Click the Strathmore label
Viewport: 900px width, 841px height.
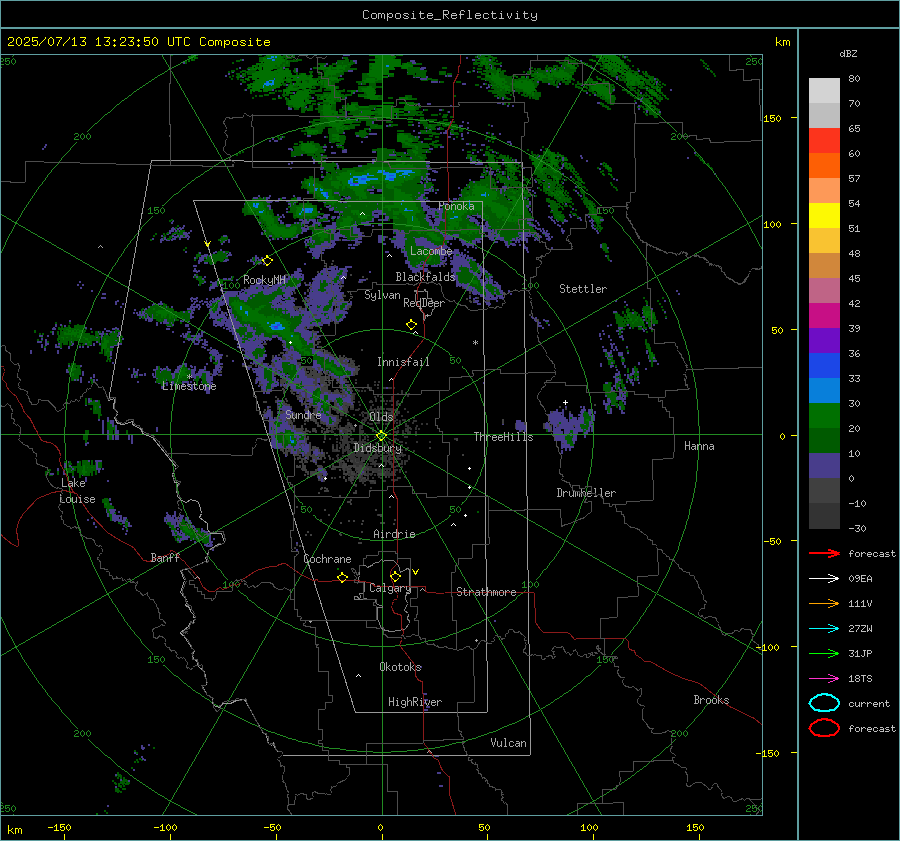click(x=486, y=592)
